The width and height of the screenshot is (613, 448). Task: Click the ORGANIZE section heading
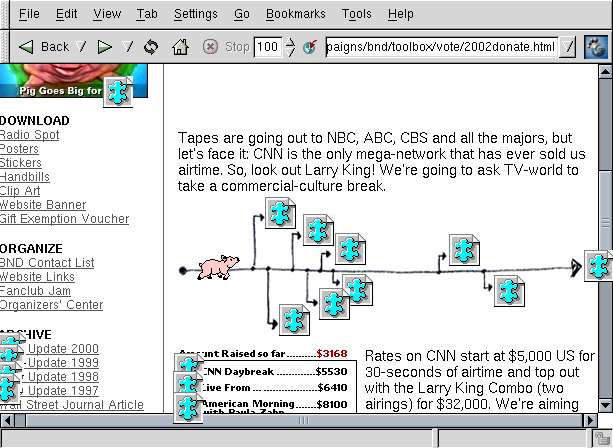click(31, 249)
